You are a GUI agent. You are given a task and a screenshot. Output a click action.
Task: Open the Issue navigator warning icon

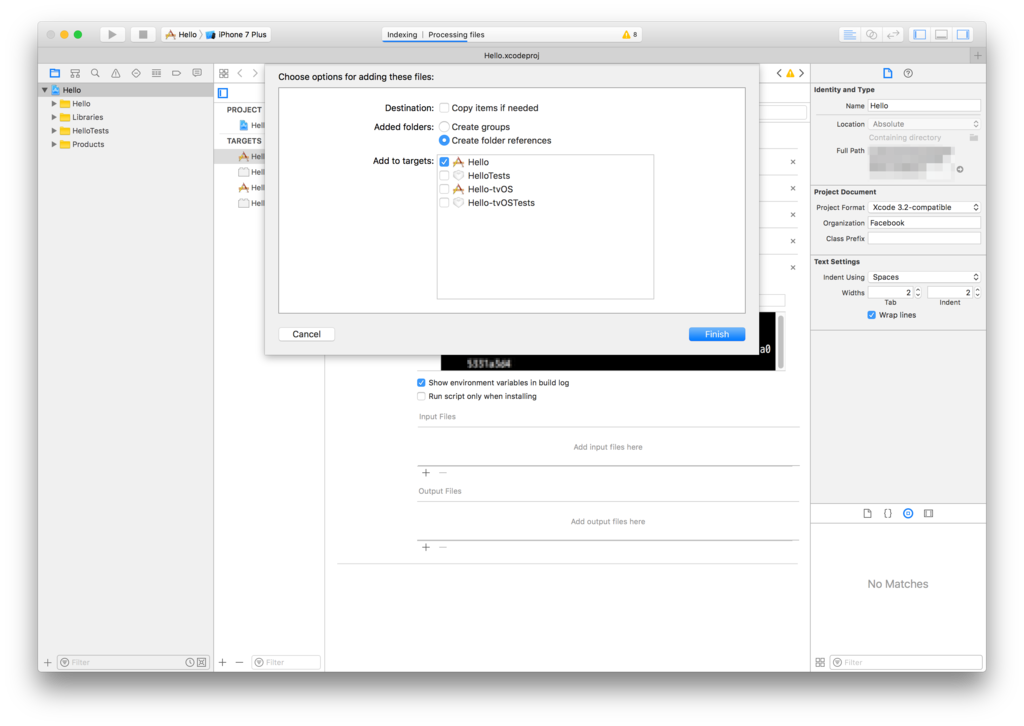(116, 73)
